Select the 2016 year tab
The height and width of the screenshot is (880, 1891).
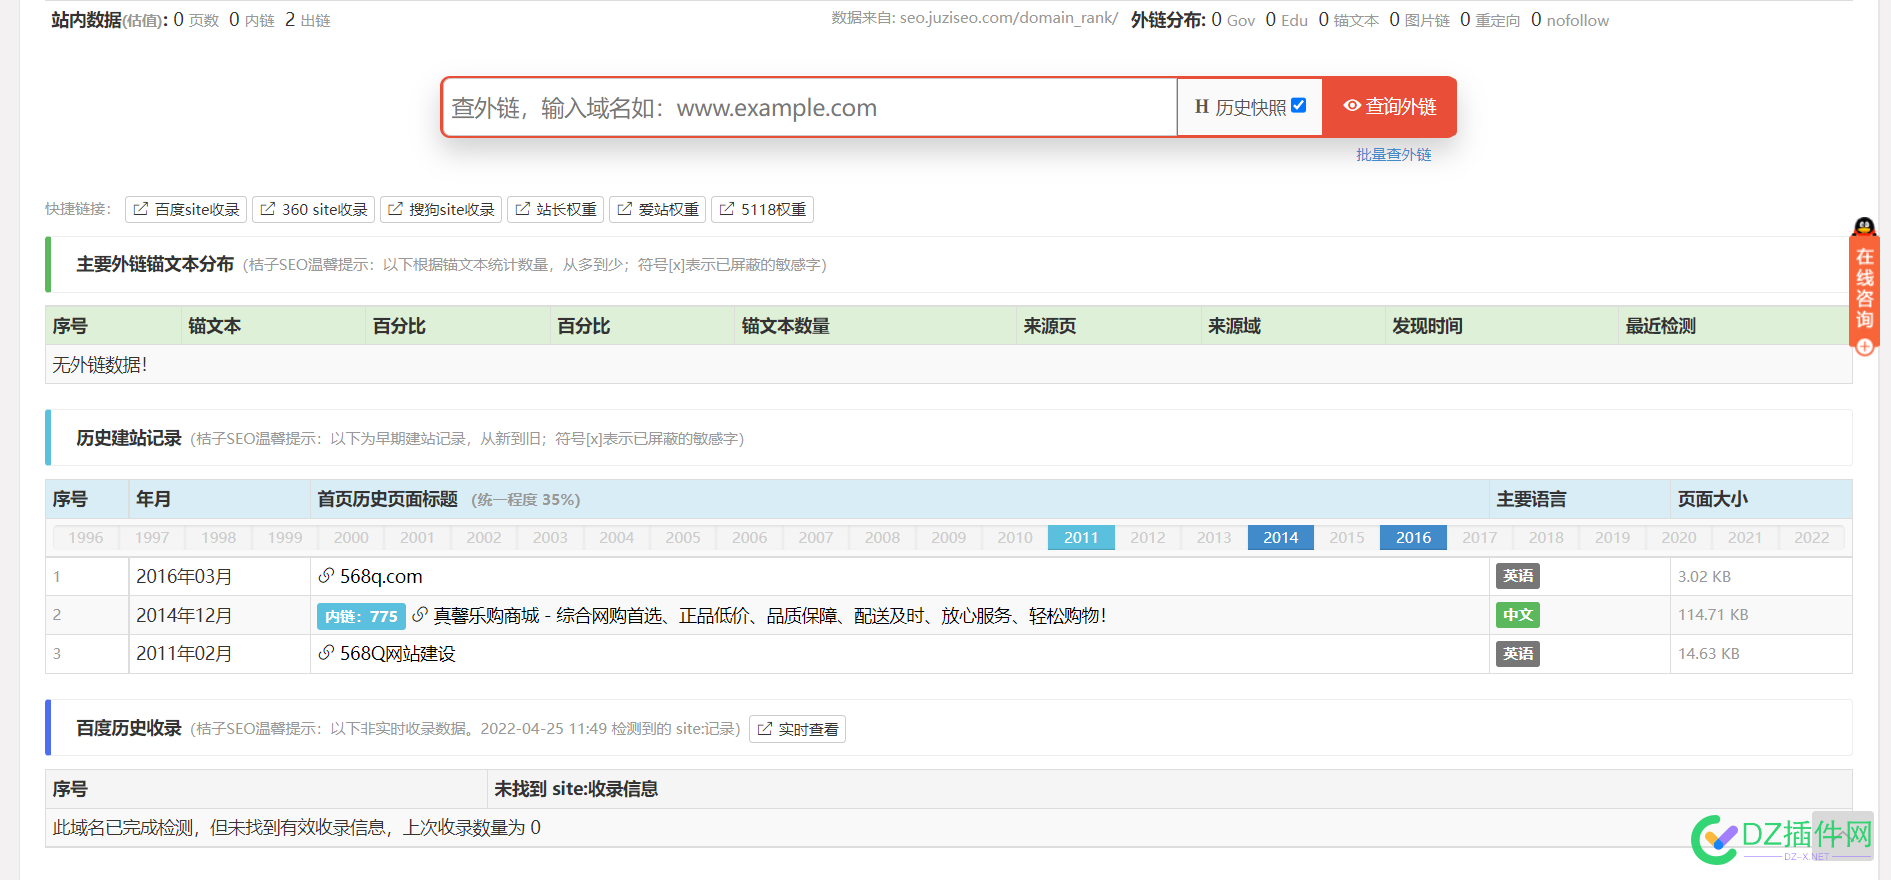click(x=1413, y=537)
